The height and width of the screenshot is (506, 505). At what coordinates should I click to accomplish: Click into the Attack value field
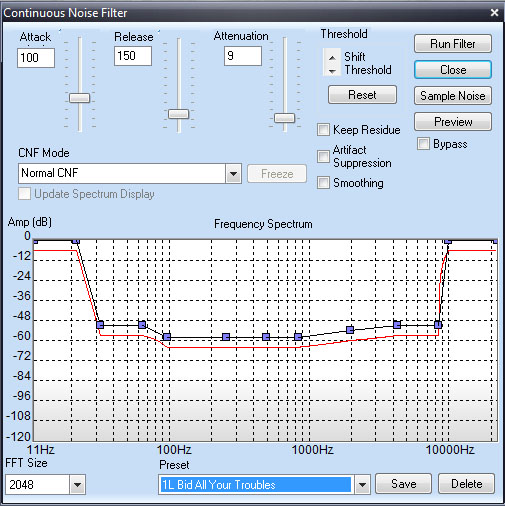[36, 58]
